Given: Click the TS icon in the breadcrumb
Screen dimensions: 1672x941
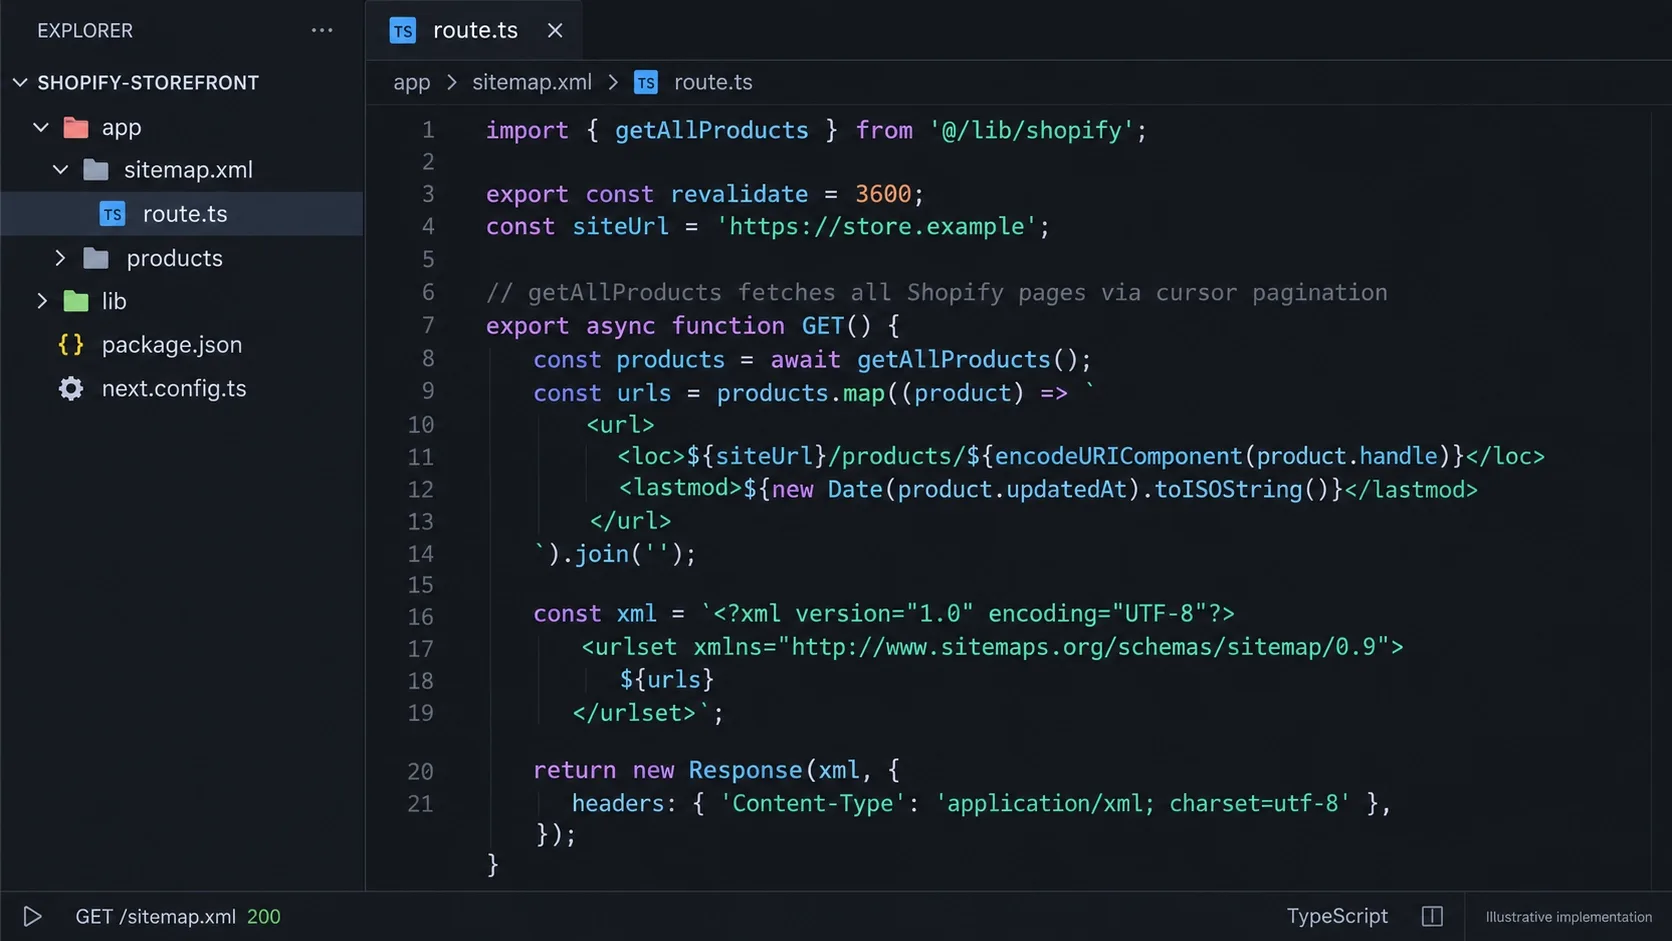Looking at the screenshot, I should [646, 82].
